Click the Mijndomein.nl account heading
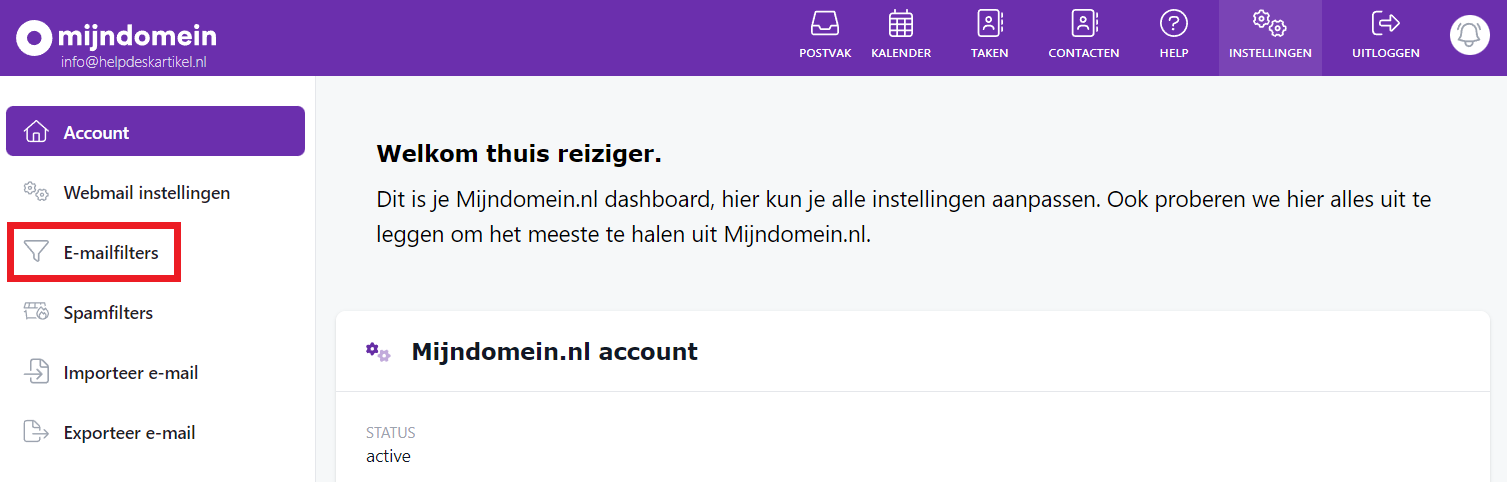Screen dimensions: 1507x482 point(554,352)
